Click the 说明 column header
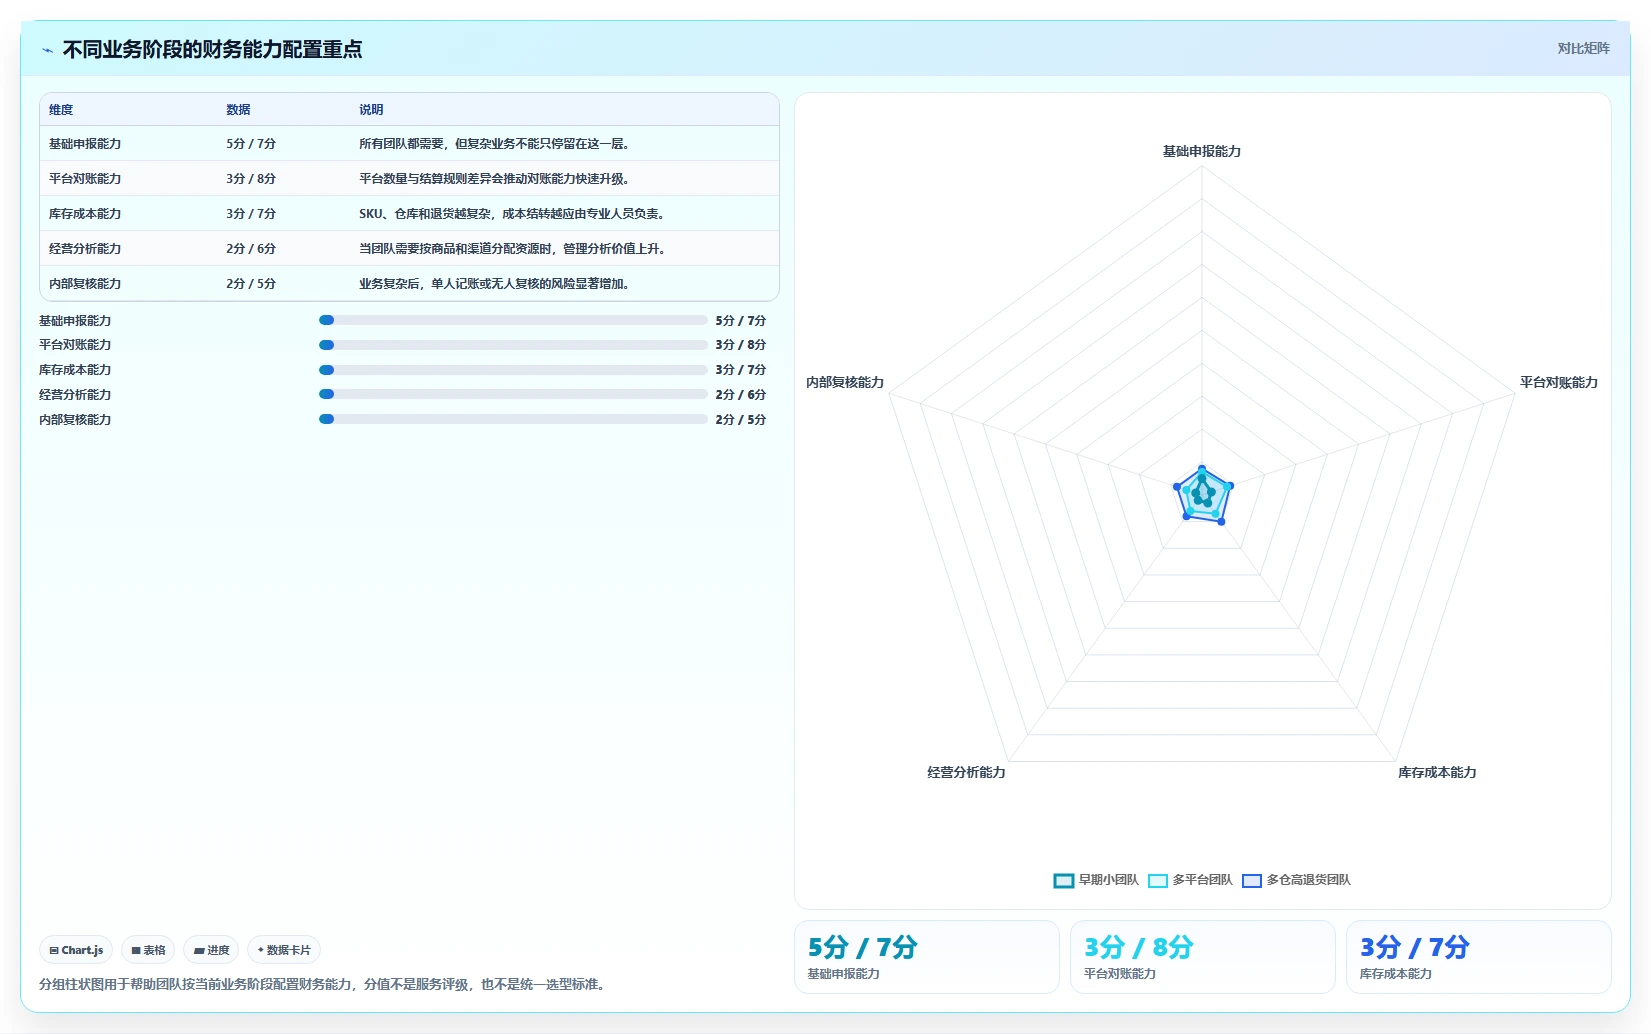The width and height of the screenshot is (1651, 1034). click(x=371, y=110)
